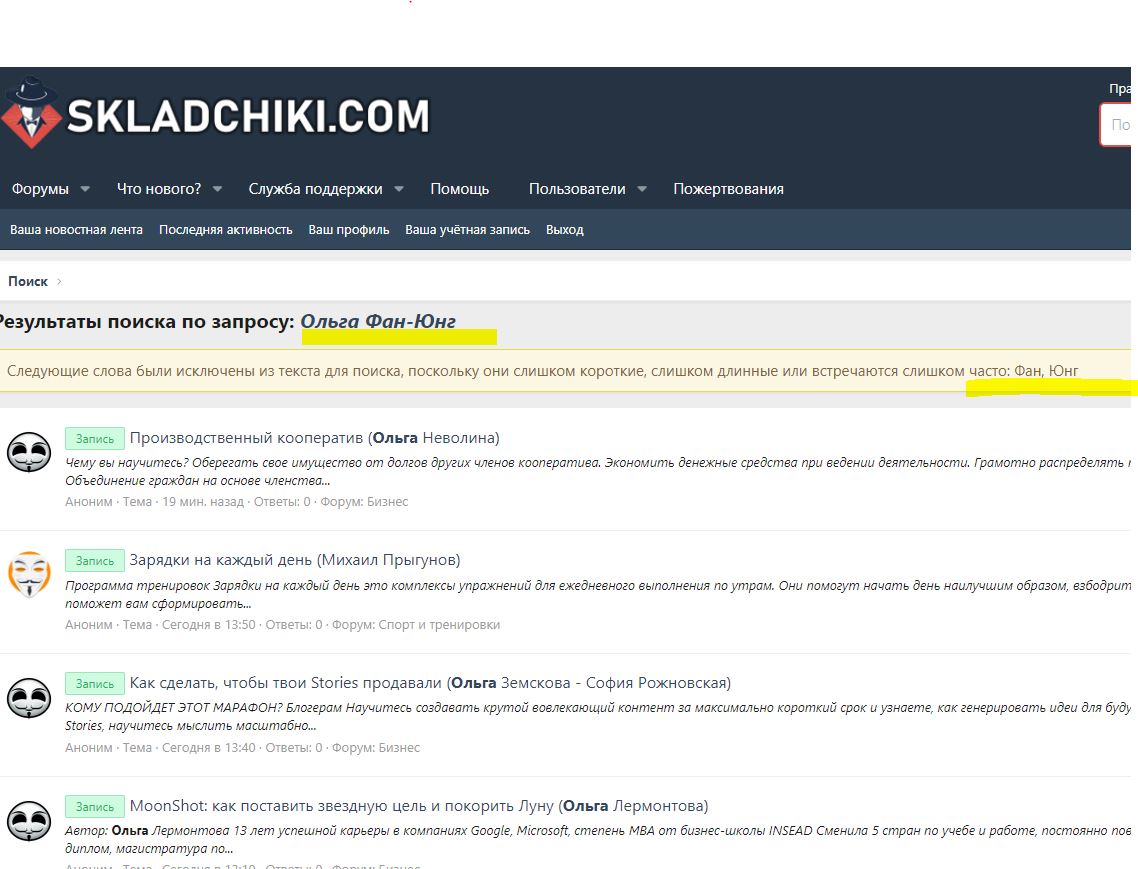Expand the Служба поддержки dropdown arrow
The width and height of the screenshot is (1138, 869).
coord(398,189)
